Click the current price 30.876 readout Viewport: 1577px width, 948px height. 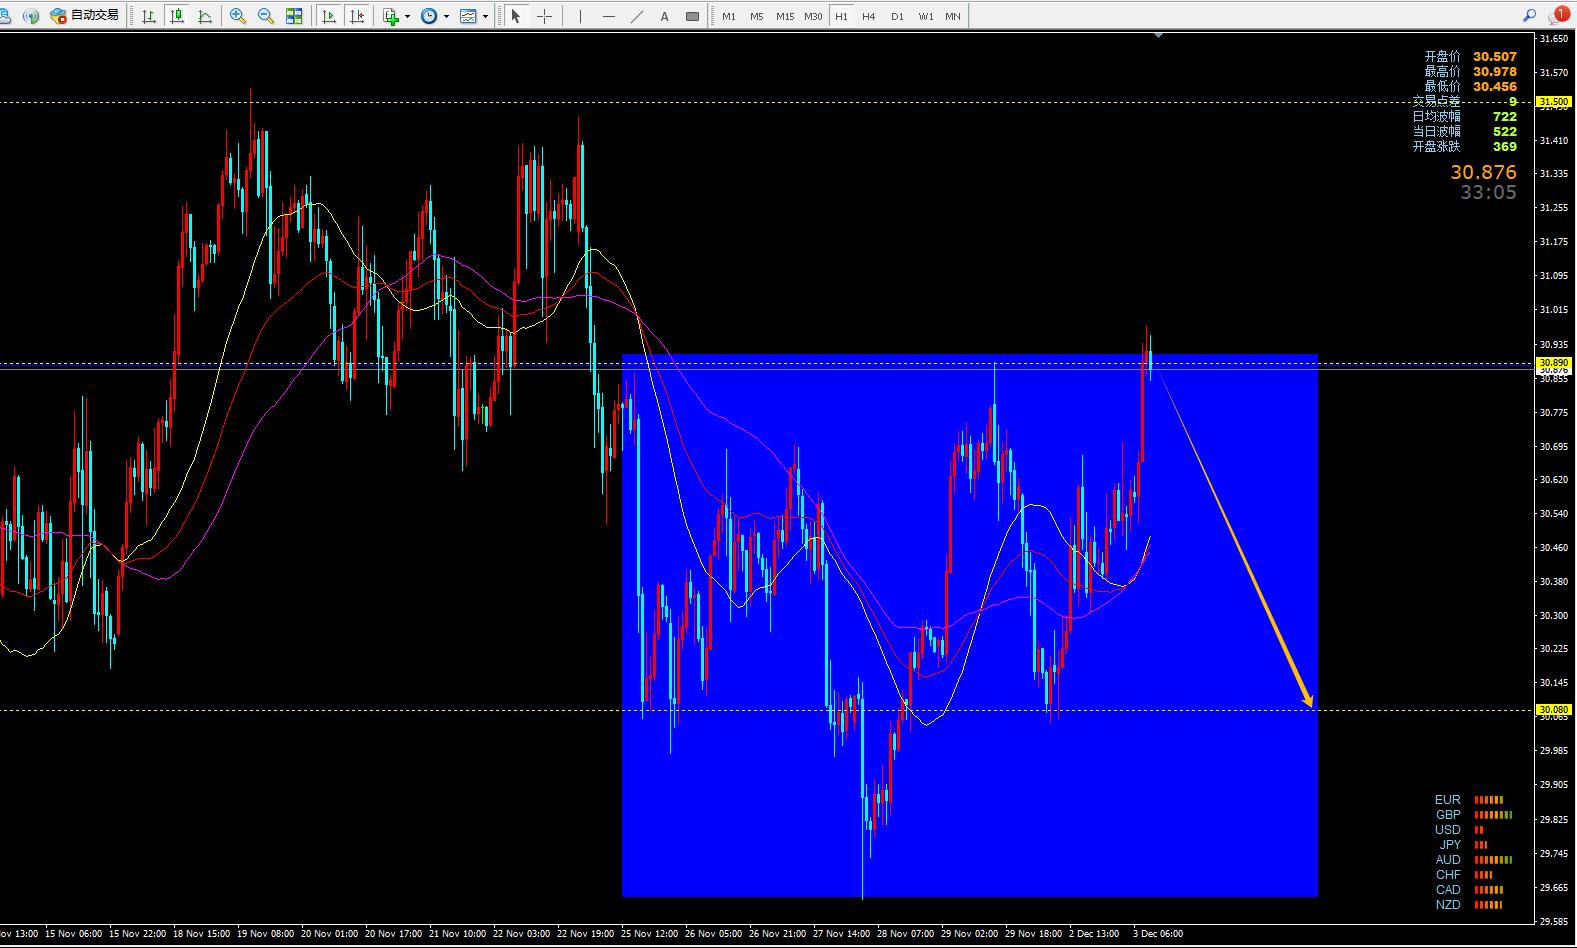[x=1484, y=172]
